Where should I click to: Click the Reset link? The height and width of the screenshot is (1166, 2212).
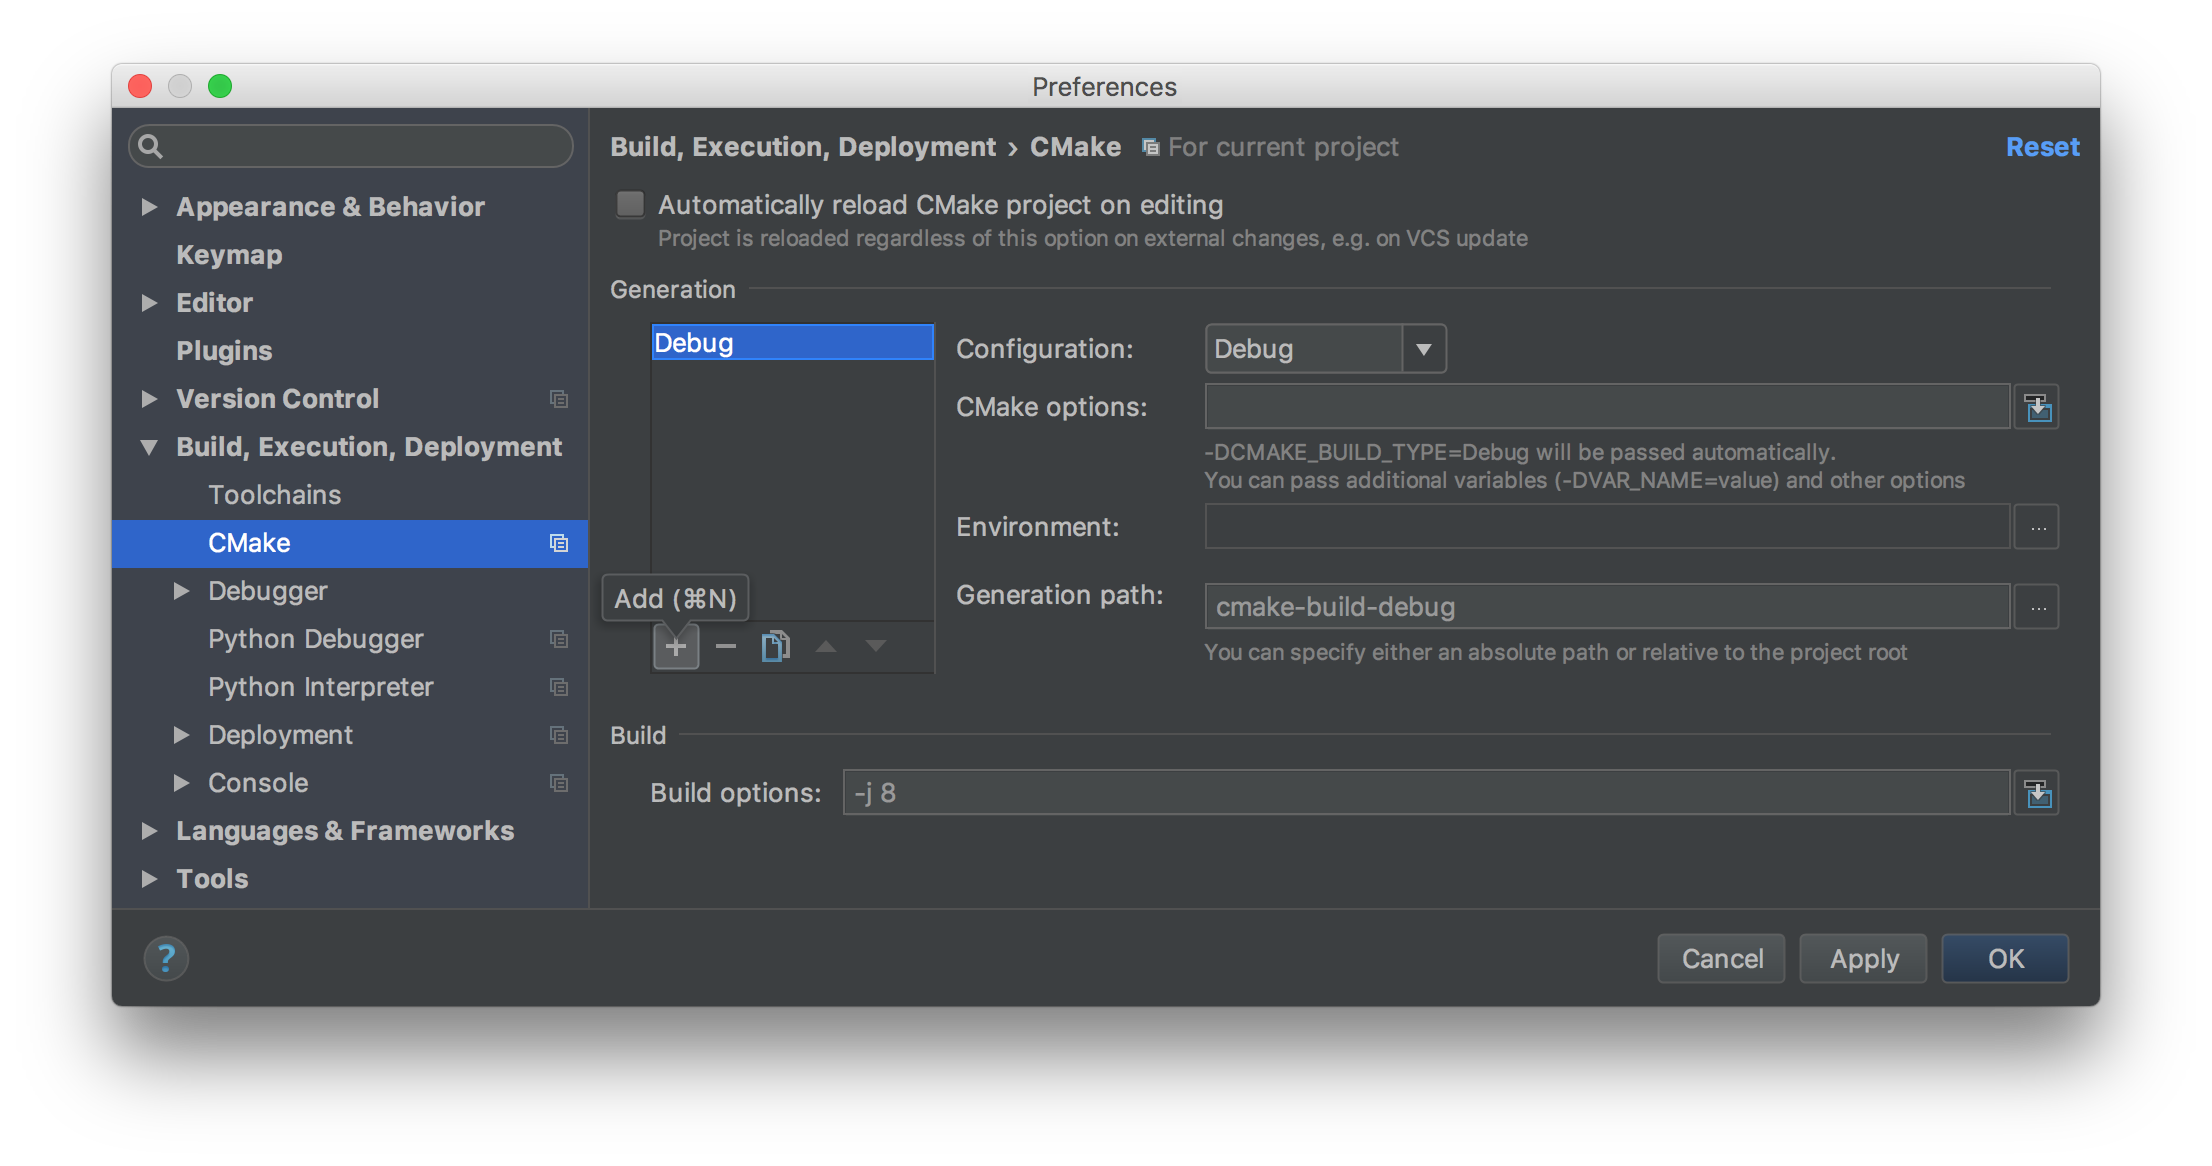(x=2042, y=147)
